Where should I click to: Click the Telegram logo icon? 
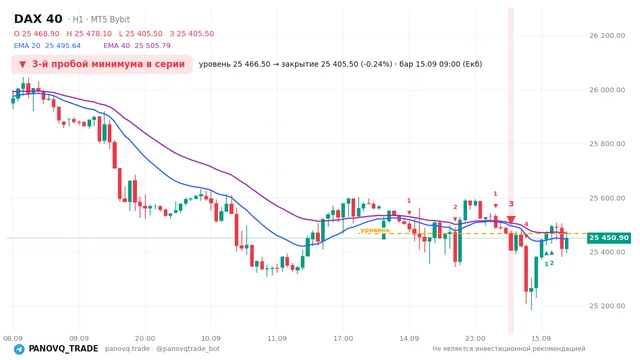coord(19,349)
